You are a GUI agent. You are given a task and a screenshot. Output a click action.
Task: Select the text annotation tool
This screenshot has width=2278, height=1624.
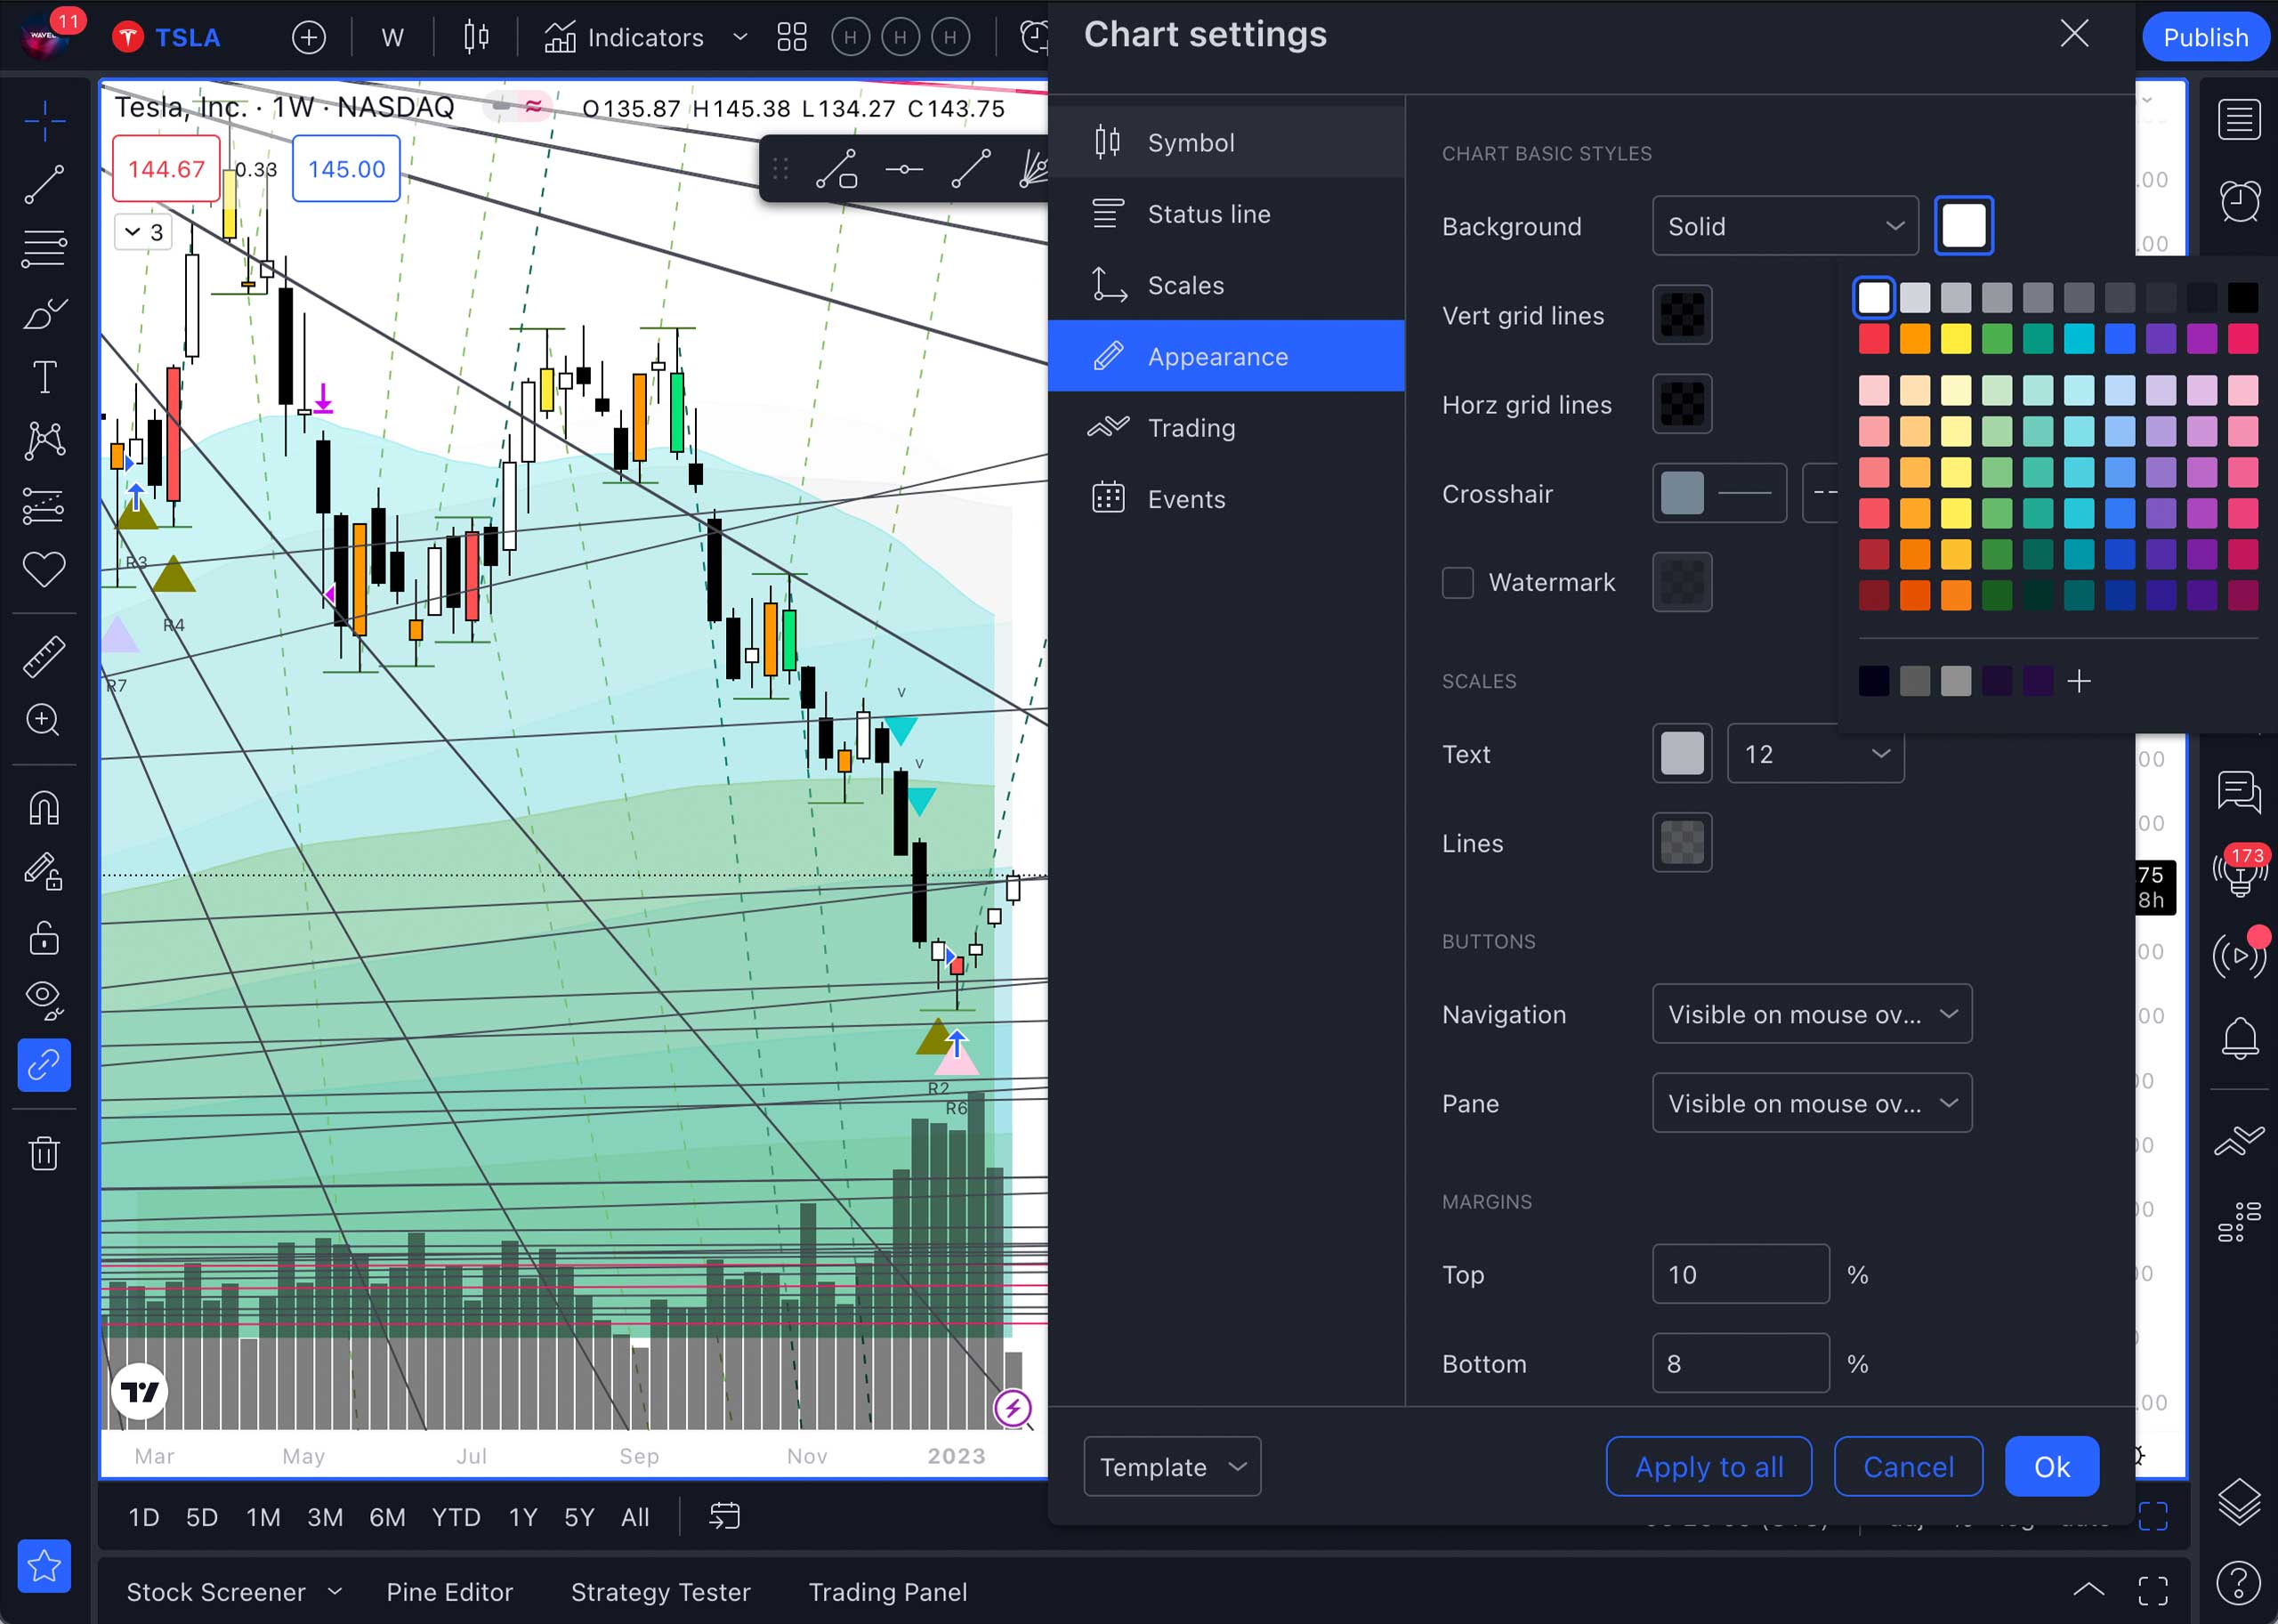[x=44, y=377]
